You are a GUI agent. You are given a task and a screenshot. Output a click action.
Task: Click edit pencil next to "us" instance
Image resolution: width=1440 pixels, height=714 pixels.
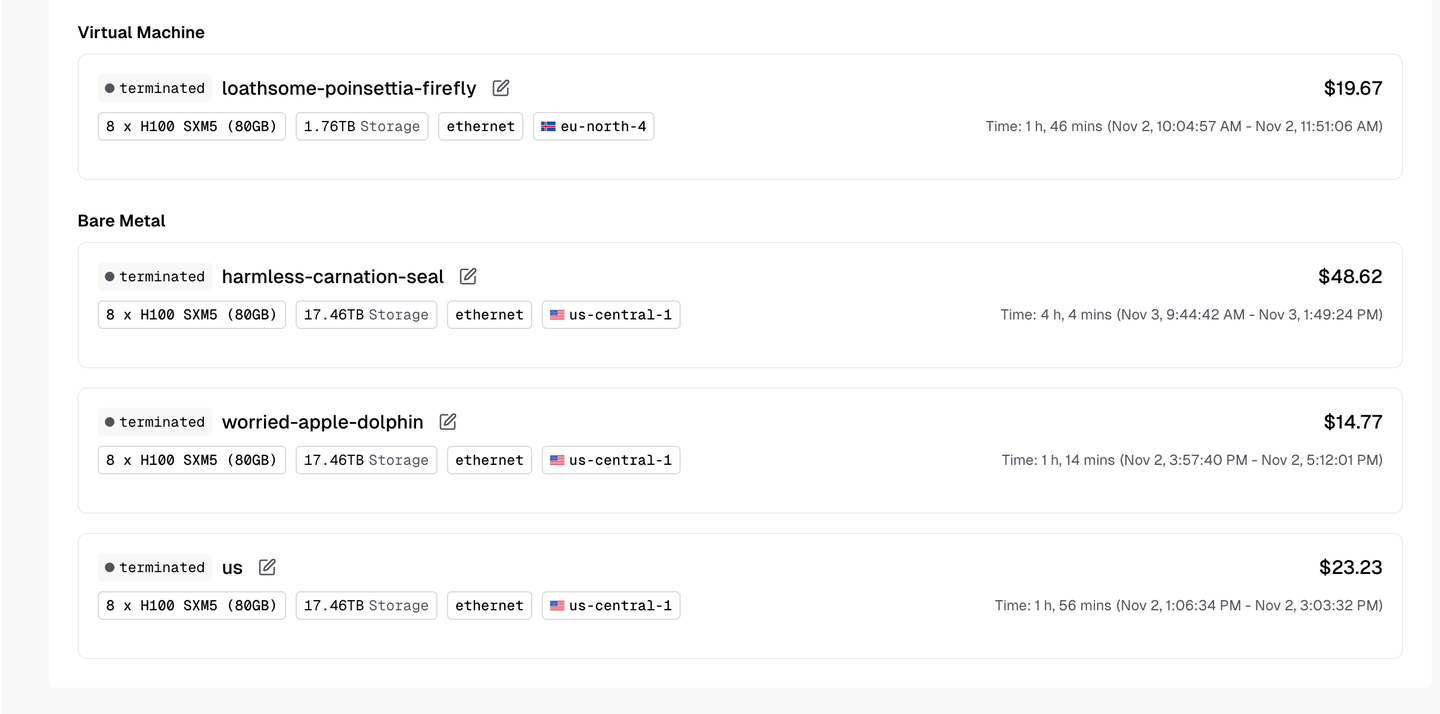coord(267,567)
